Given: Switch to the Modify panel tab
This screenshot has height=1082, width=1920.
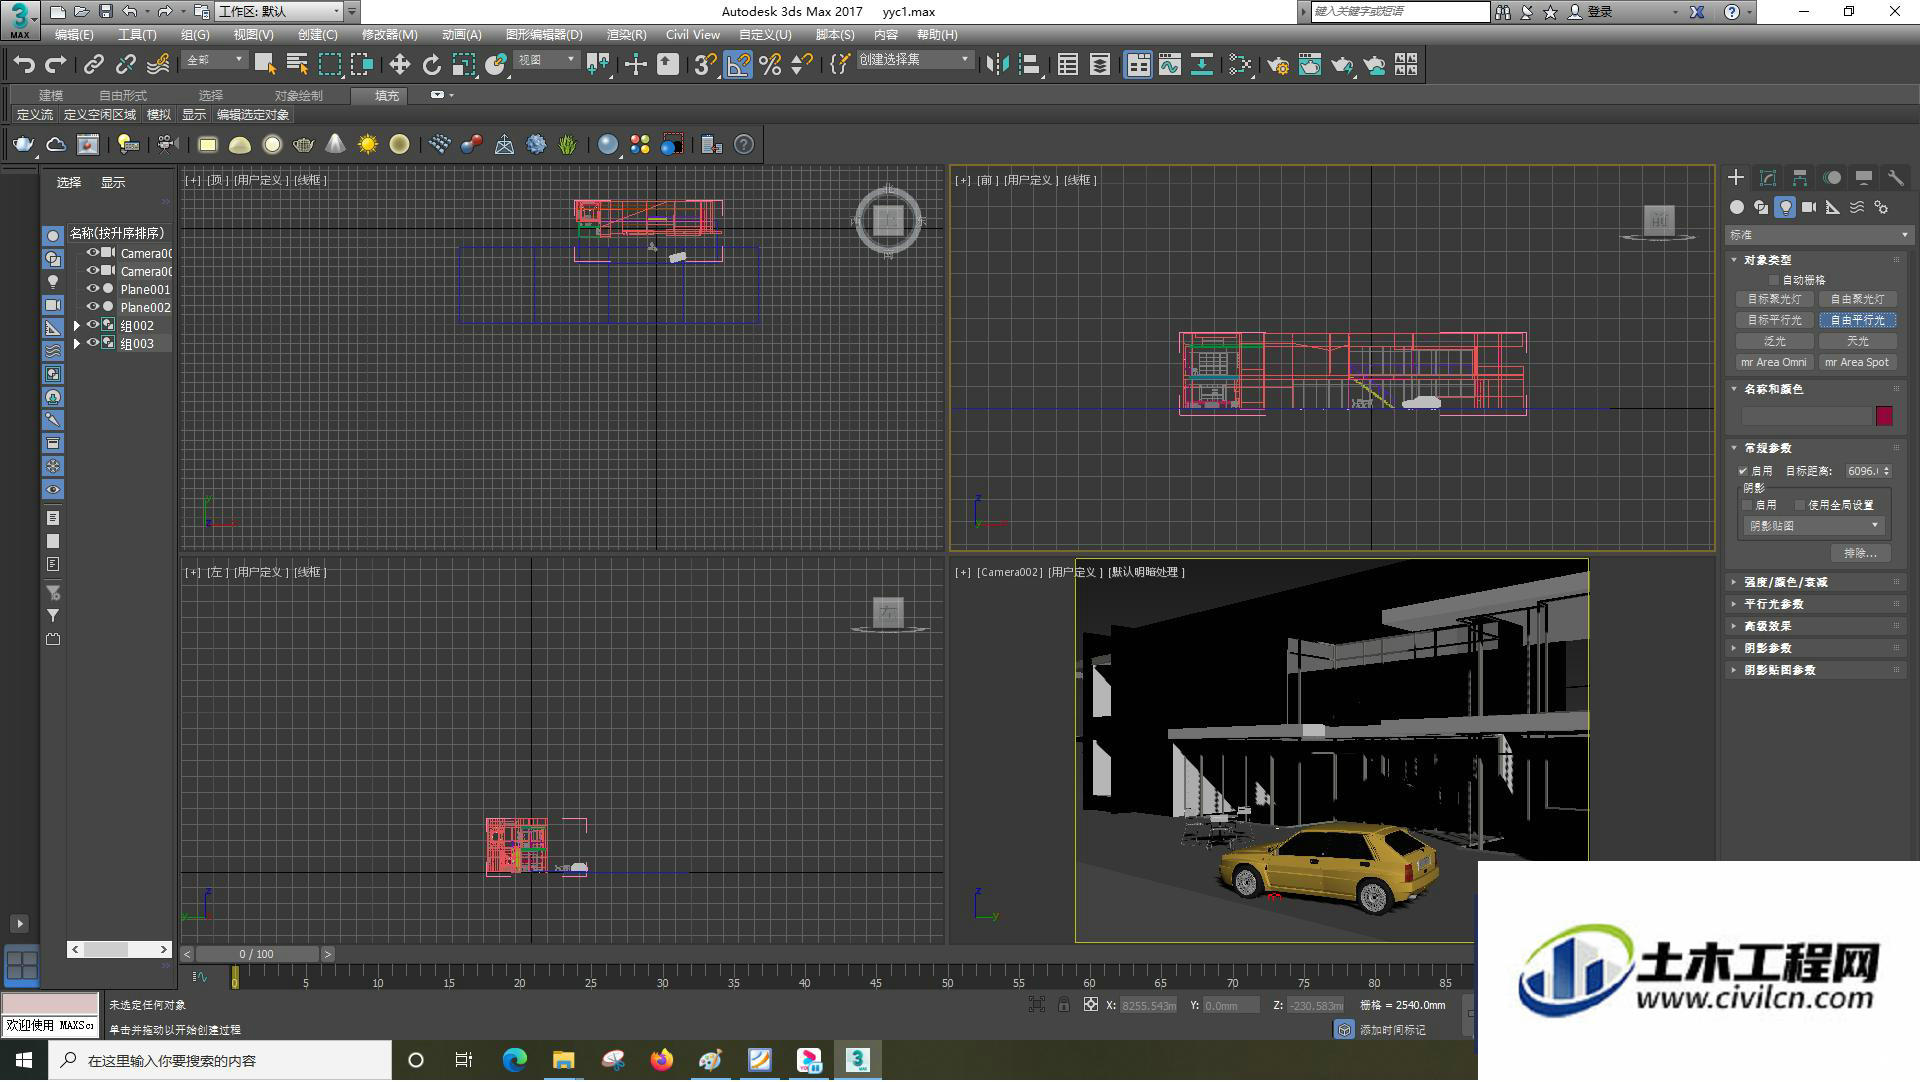Looking at the screenshot, I should click(1767, 178).
